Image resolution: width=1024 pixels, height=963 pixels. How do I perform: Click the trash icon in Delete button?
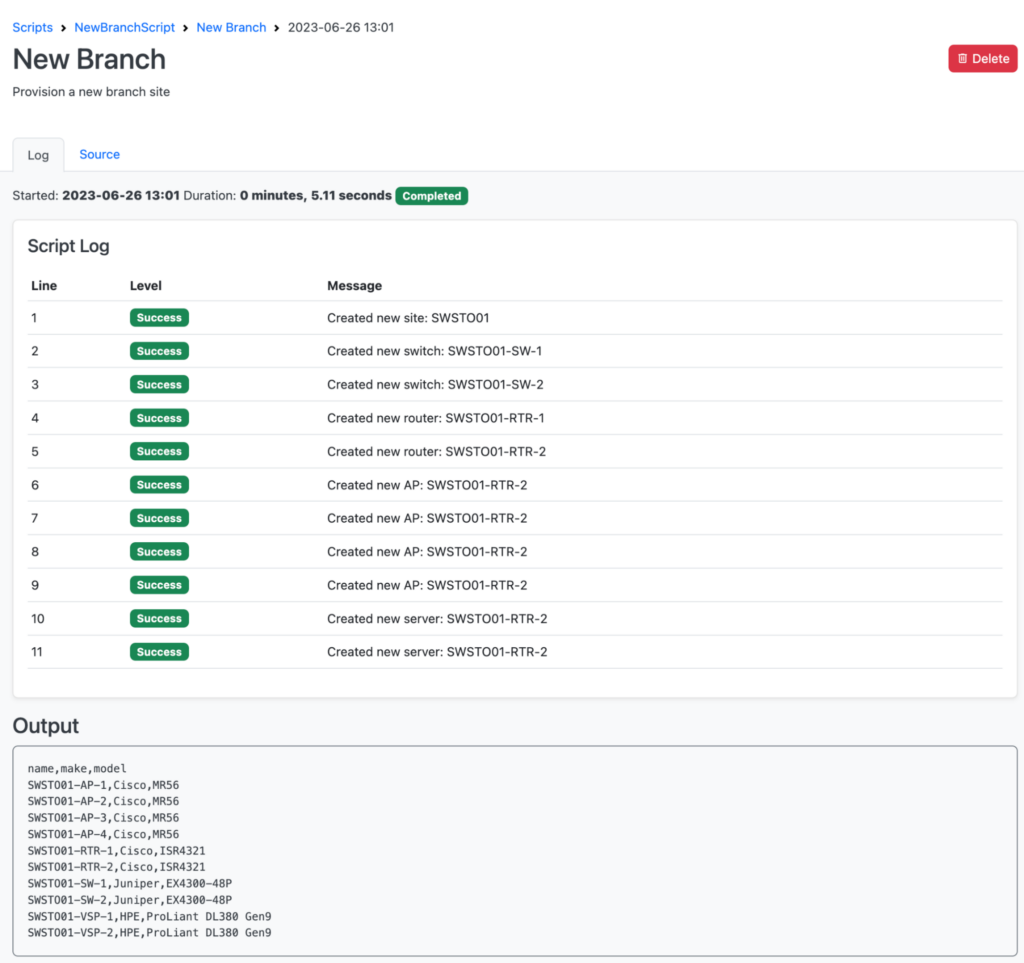point(962,59)
